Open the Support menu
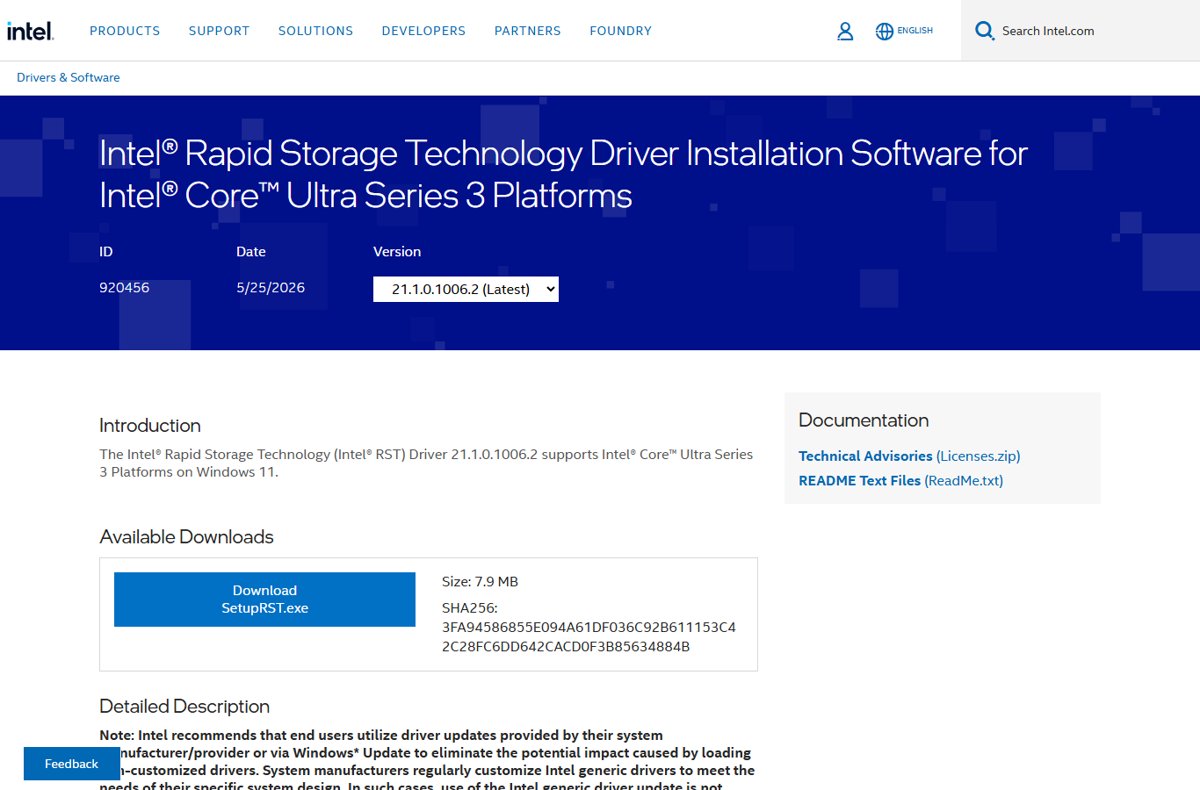Screen dimensions: 1200x790 click(x=219, y=31)
